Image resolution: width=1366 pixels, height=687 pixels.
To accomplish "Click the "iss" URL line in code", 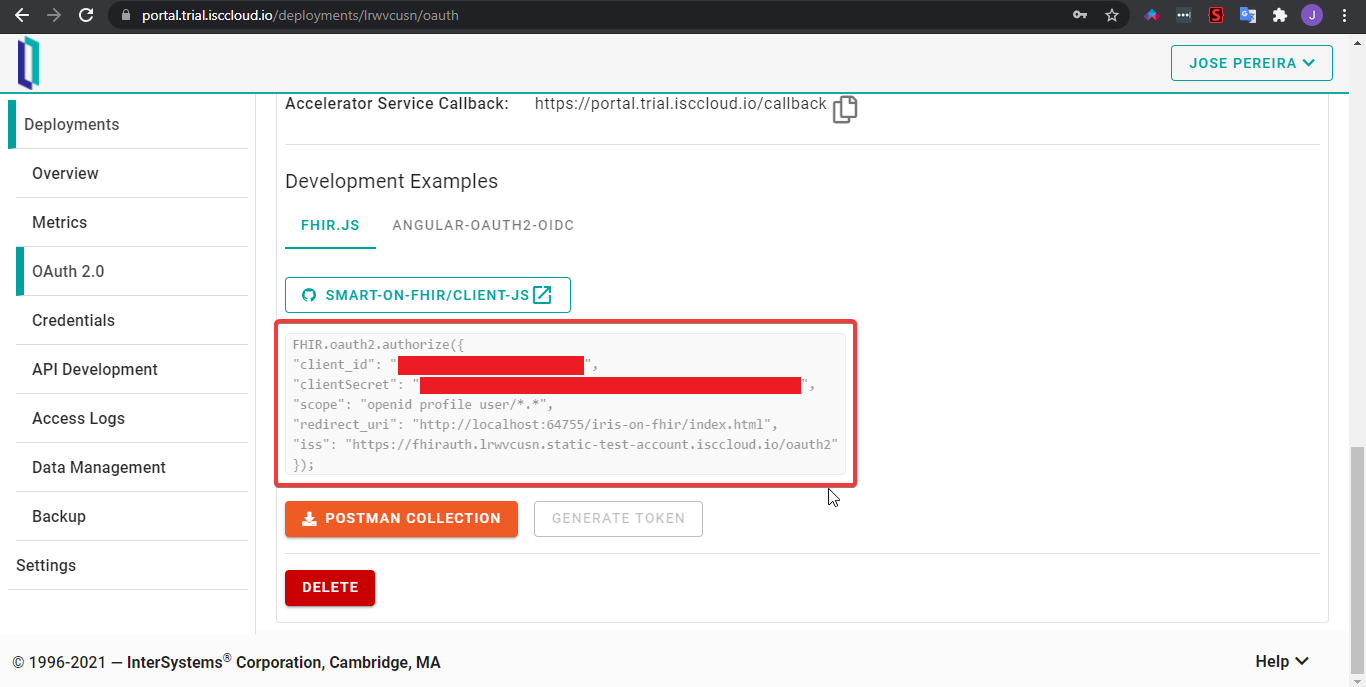I will tap(565, 444).
